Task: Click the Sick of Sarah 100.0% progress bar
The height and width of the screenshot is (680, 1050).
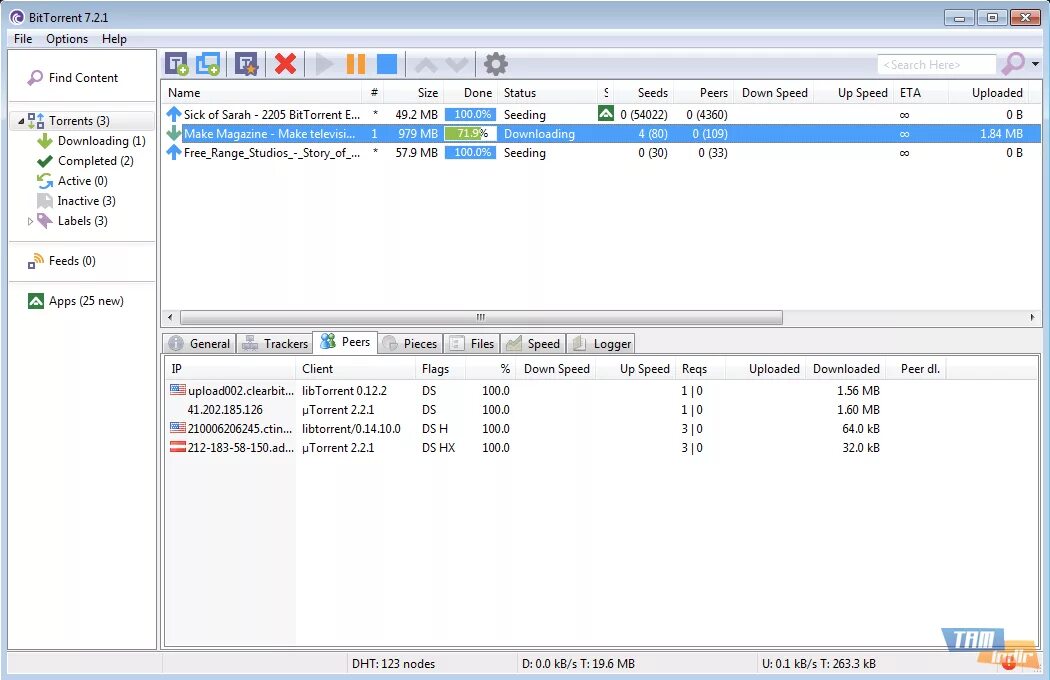Action: [x=470, y=115]
